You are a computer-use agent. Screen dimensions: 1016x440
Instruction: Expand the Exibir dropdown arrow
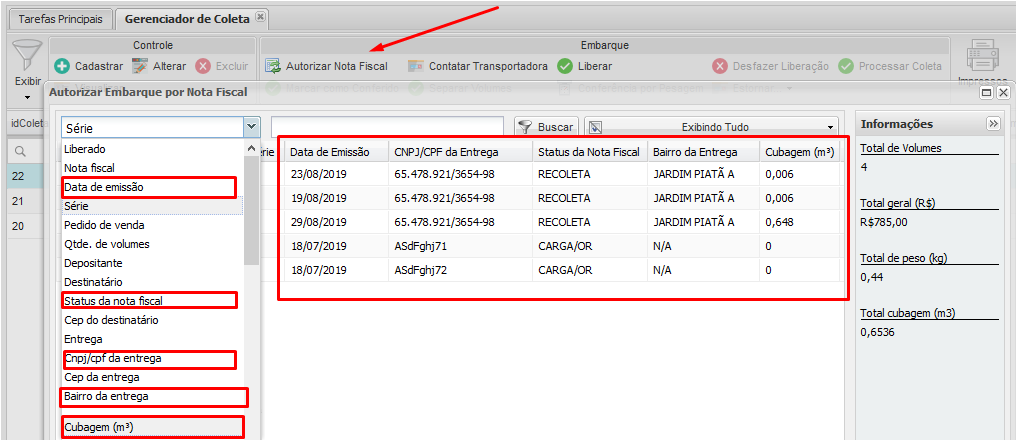[27, 98]
